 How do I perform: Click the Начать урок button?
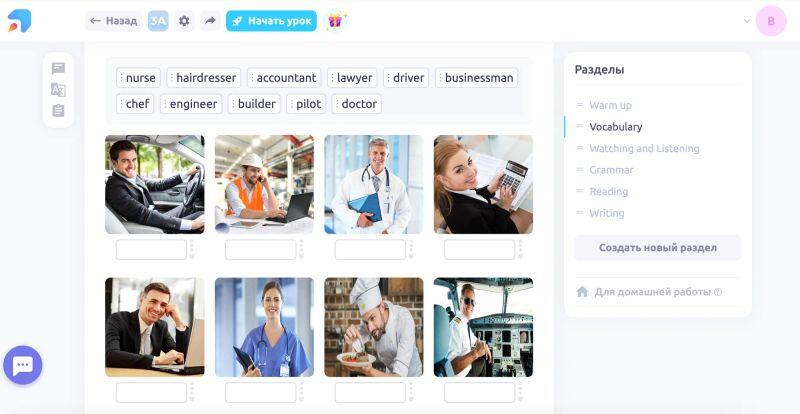click(271, 21)
